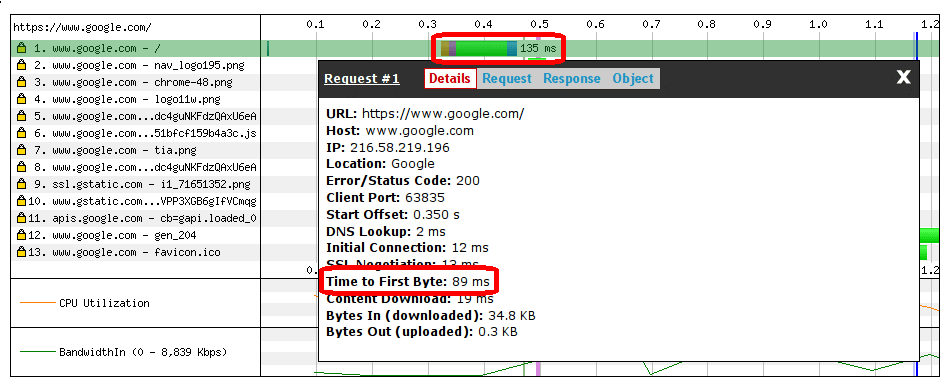951x391 pixels.
Task: Click lock icon of request 5
Action: coord(22,116)
